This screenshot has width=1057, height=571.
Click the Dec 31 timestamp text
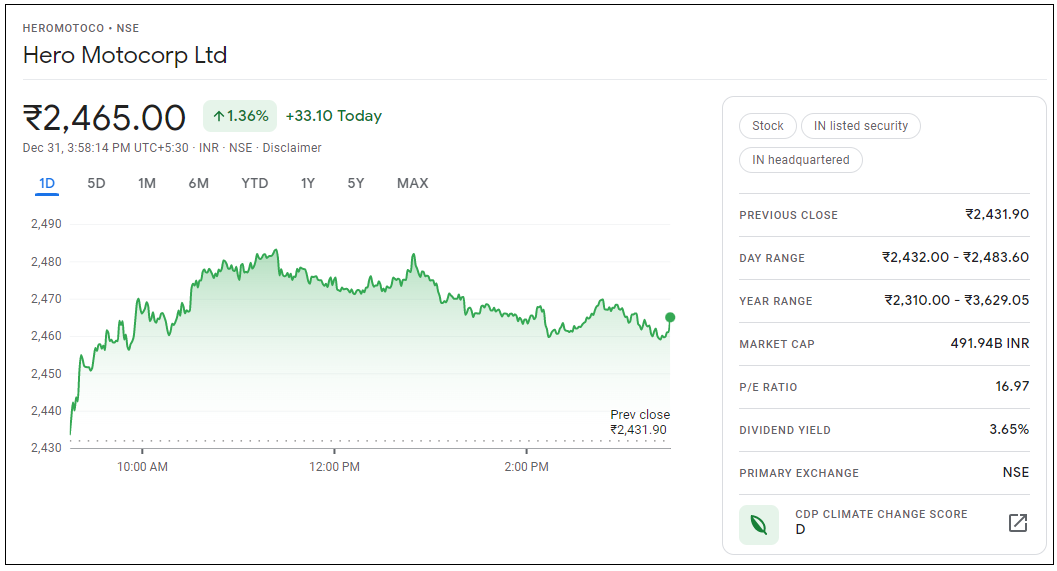(x=106, y=148)
